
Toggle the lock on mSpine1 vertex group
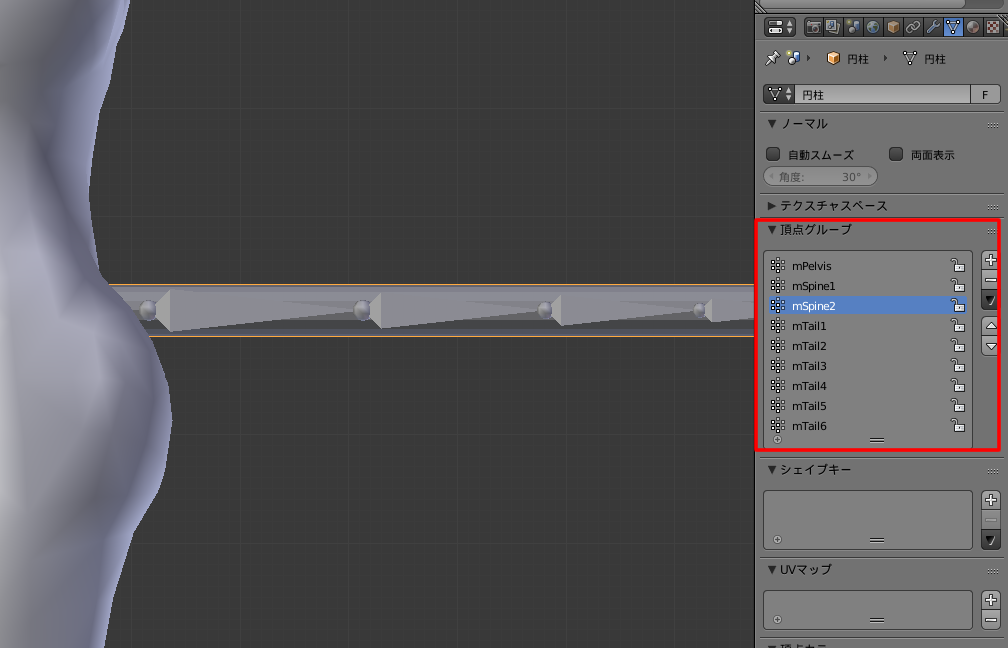[958, 285]
